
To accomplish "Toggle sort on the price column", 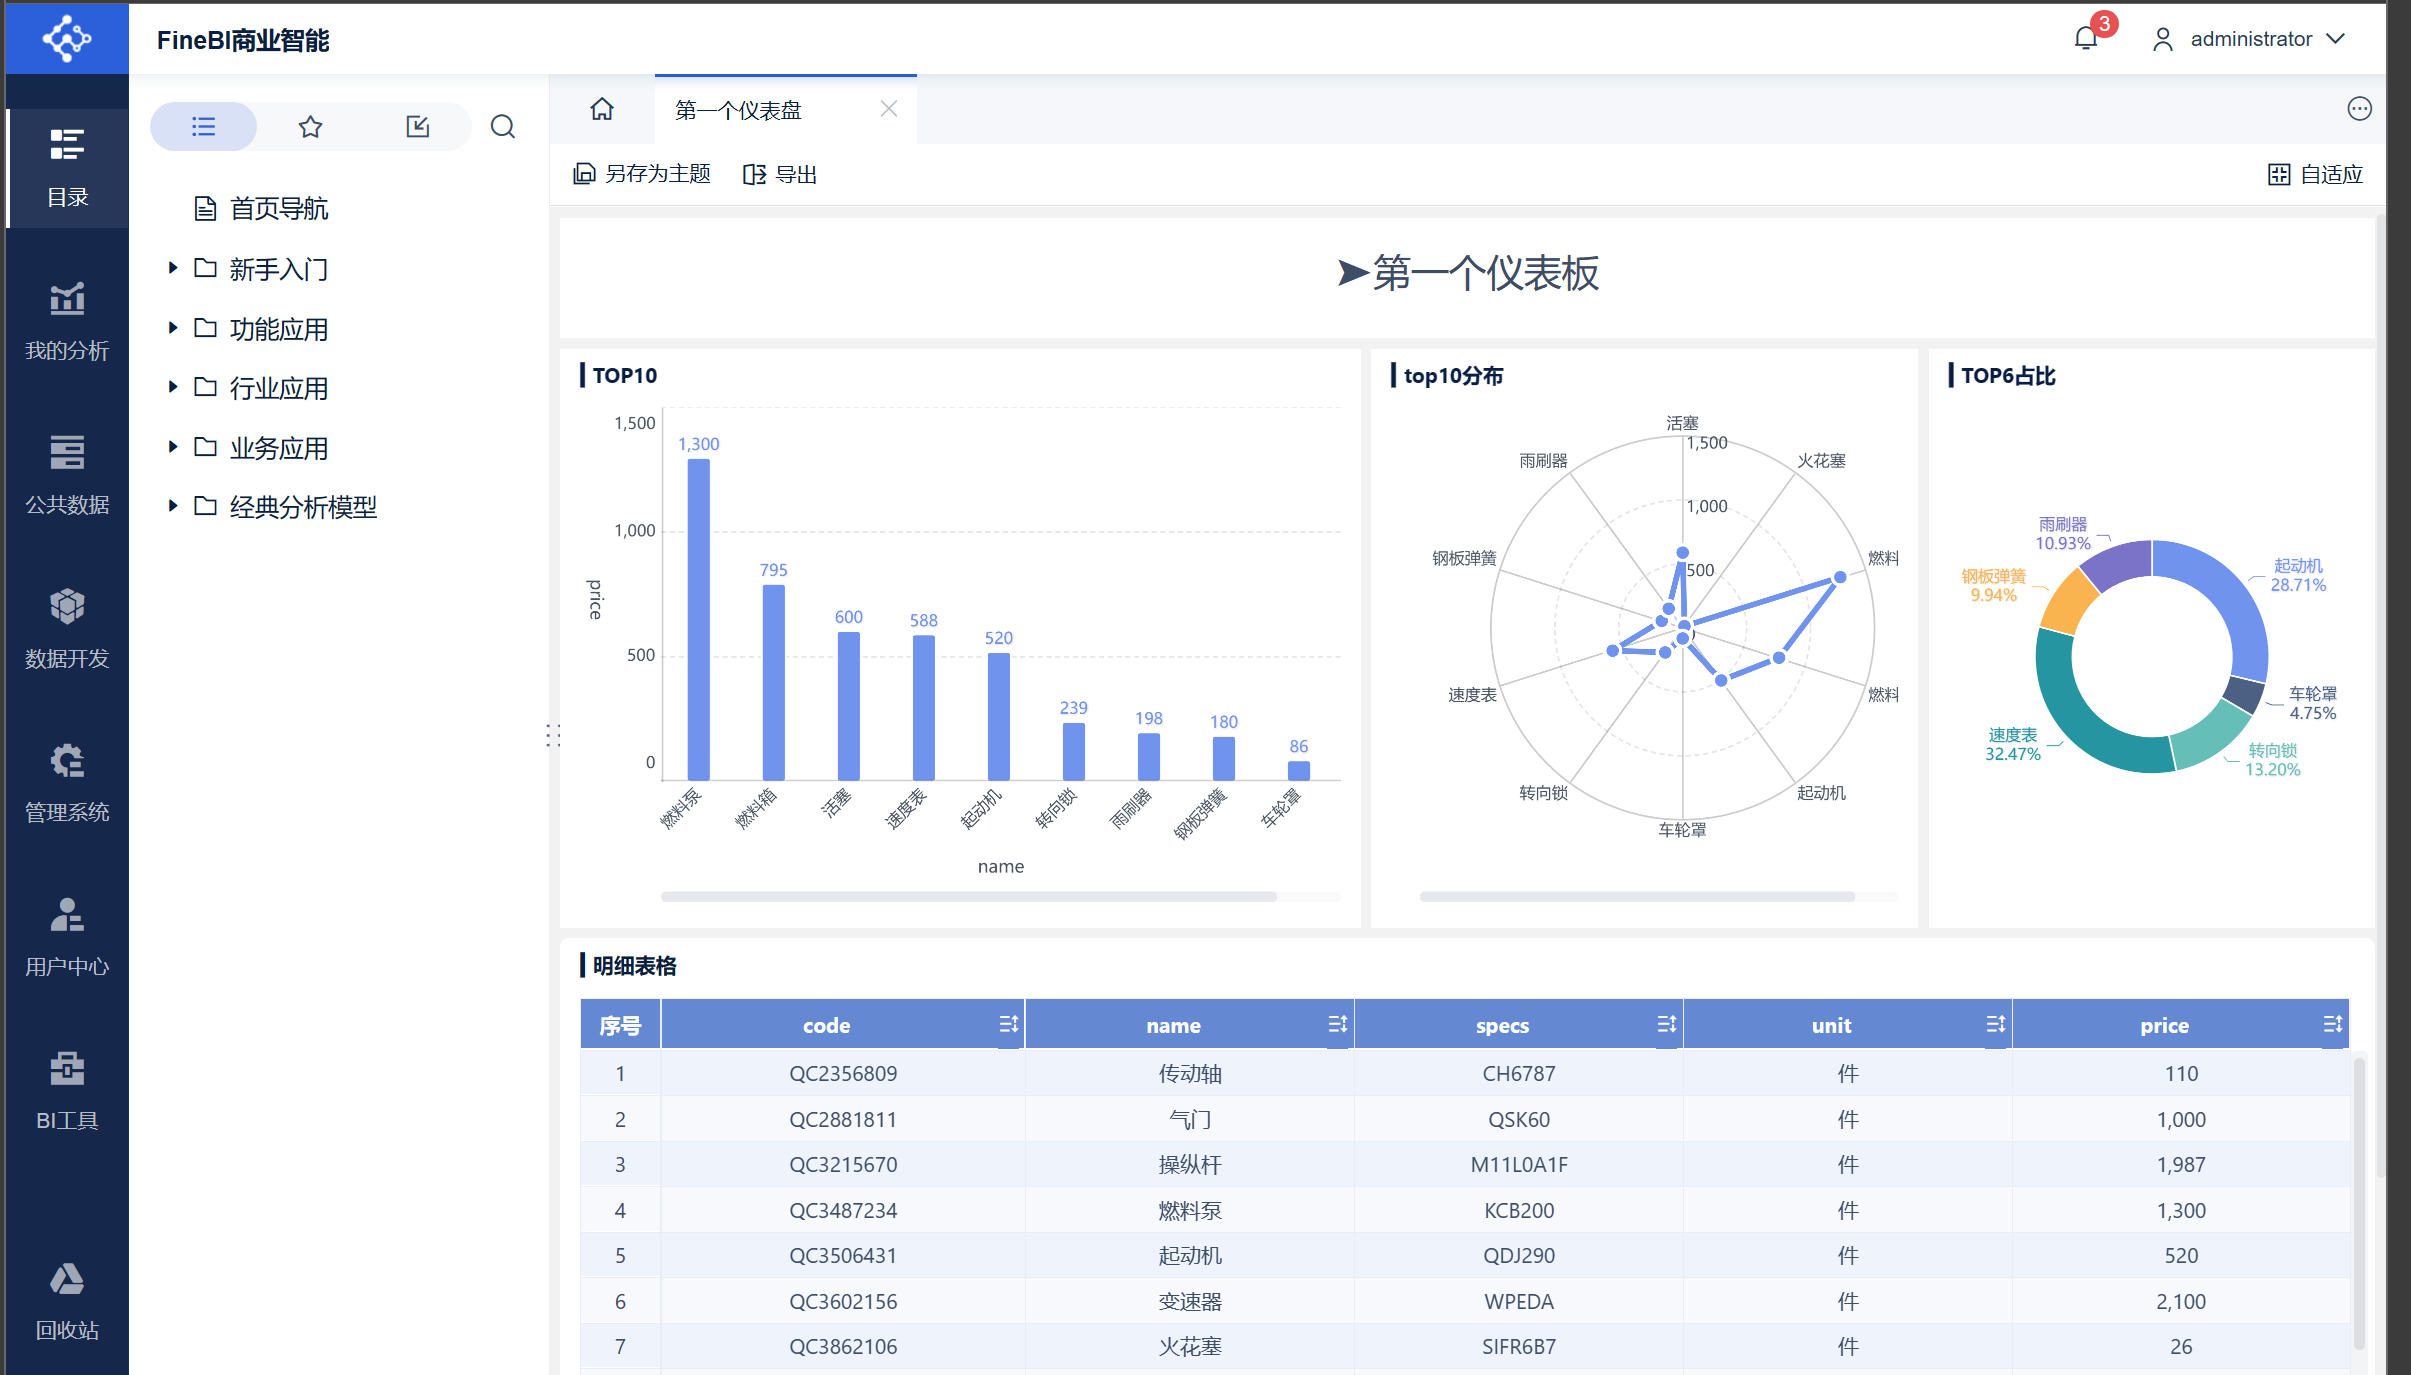I will click(2332, 1024).
